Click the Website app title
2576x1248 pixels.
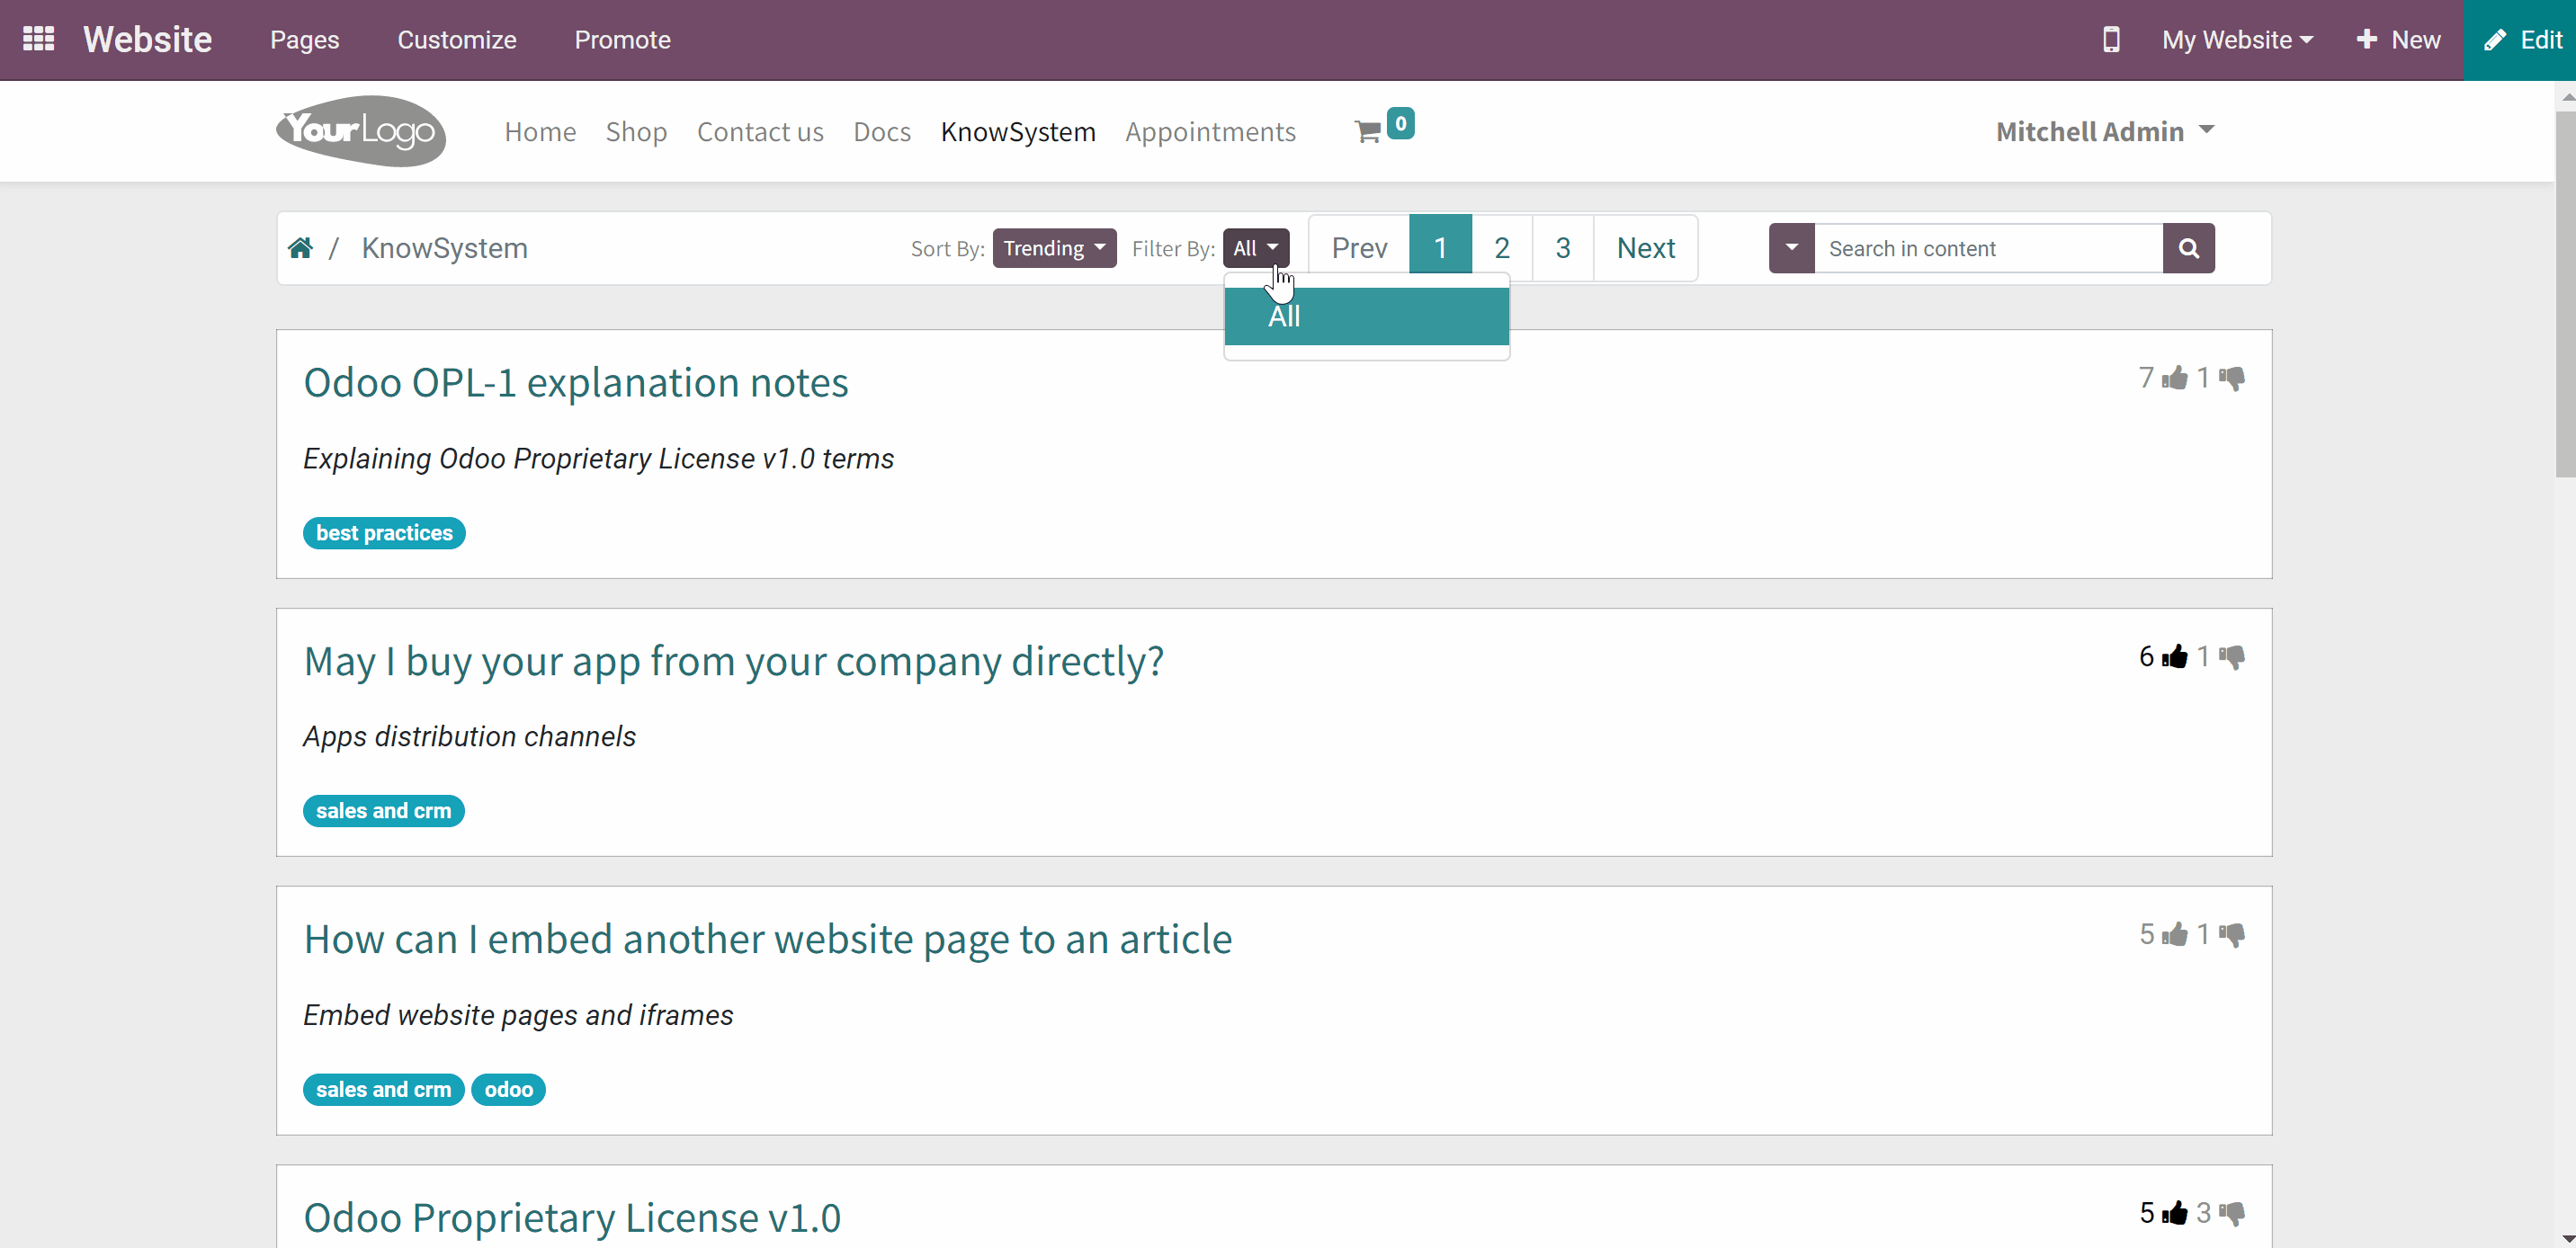click(147, 40)
